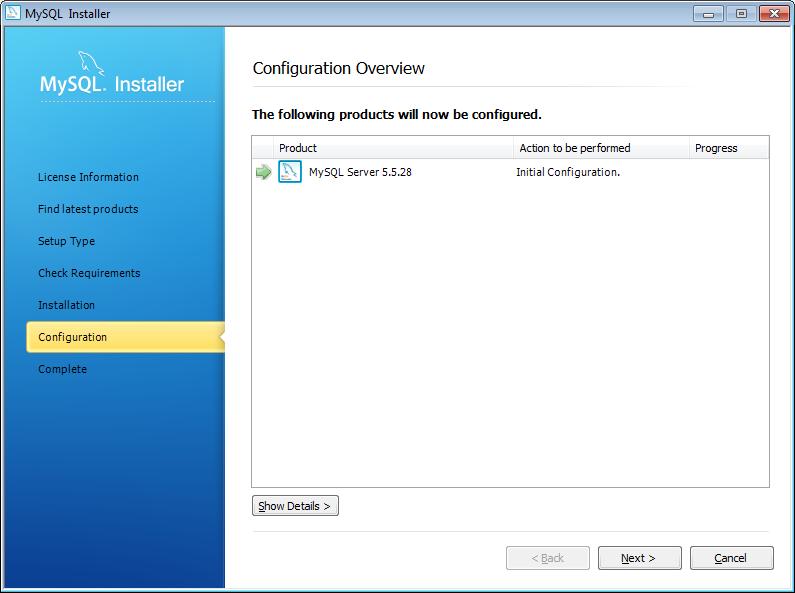795x593 pixels.
Task: Click the MySQL dolphin logo in sidebar
Action: click(91, 63)
